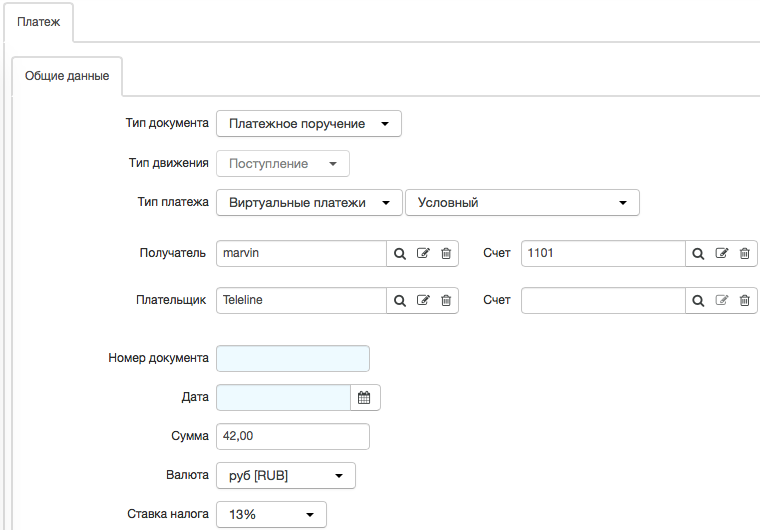
Task: Edit the account 1101 entry
Action: coord(722,253)
